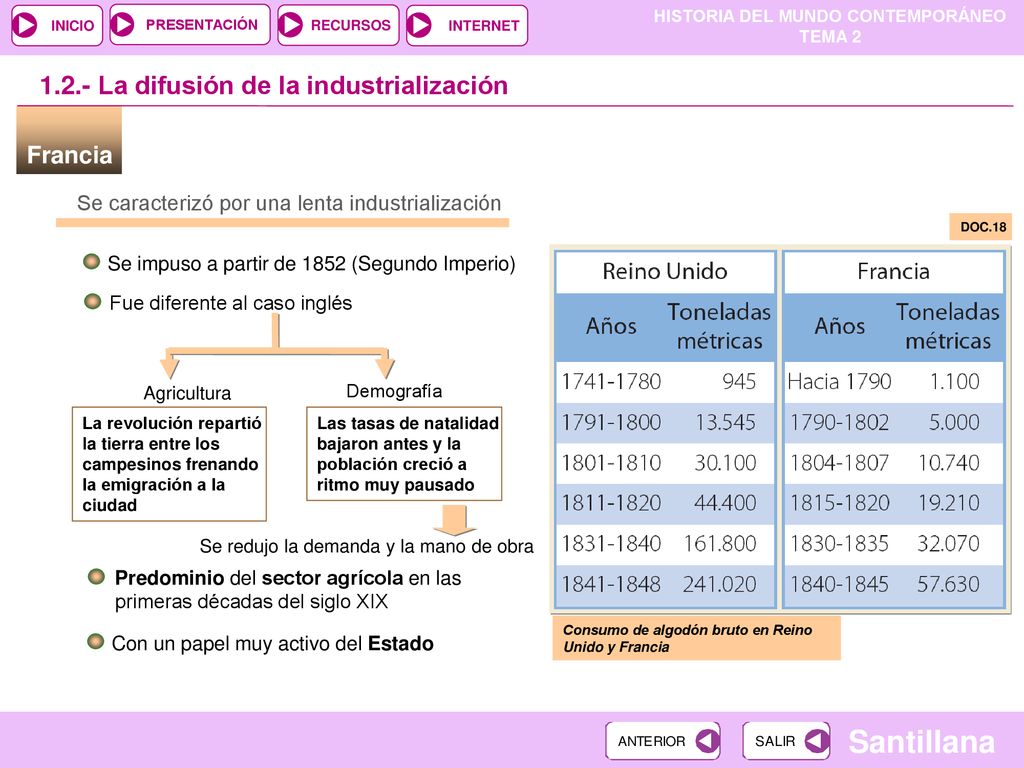Screen dimensions: 1024x768
Task: Open the INICIO menu label
Action: (x=72, y=26)
